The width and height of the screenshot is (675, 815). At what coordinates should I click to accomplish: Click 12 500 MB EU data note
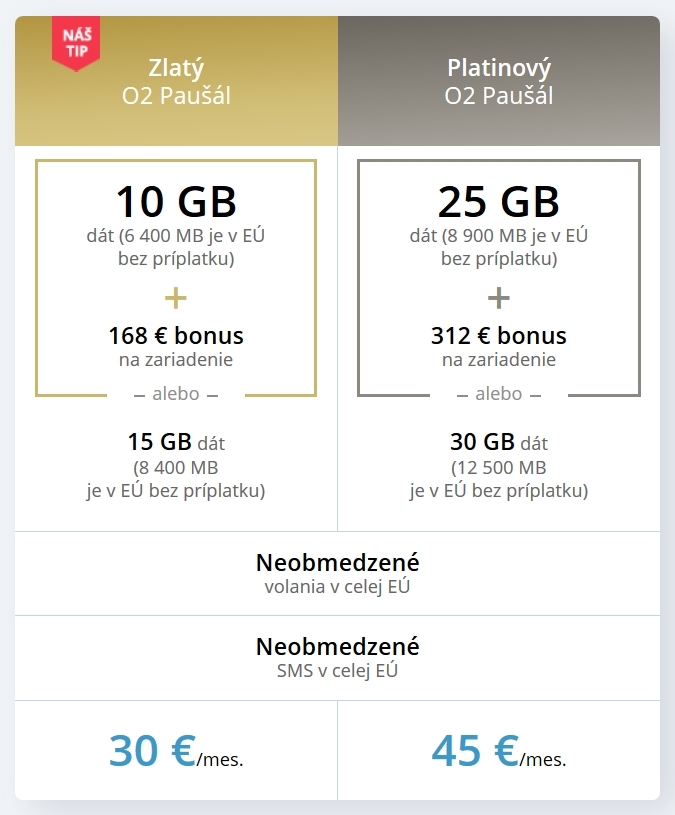(x=499, y=479)
